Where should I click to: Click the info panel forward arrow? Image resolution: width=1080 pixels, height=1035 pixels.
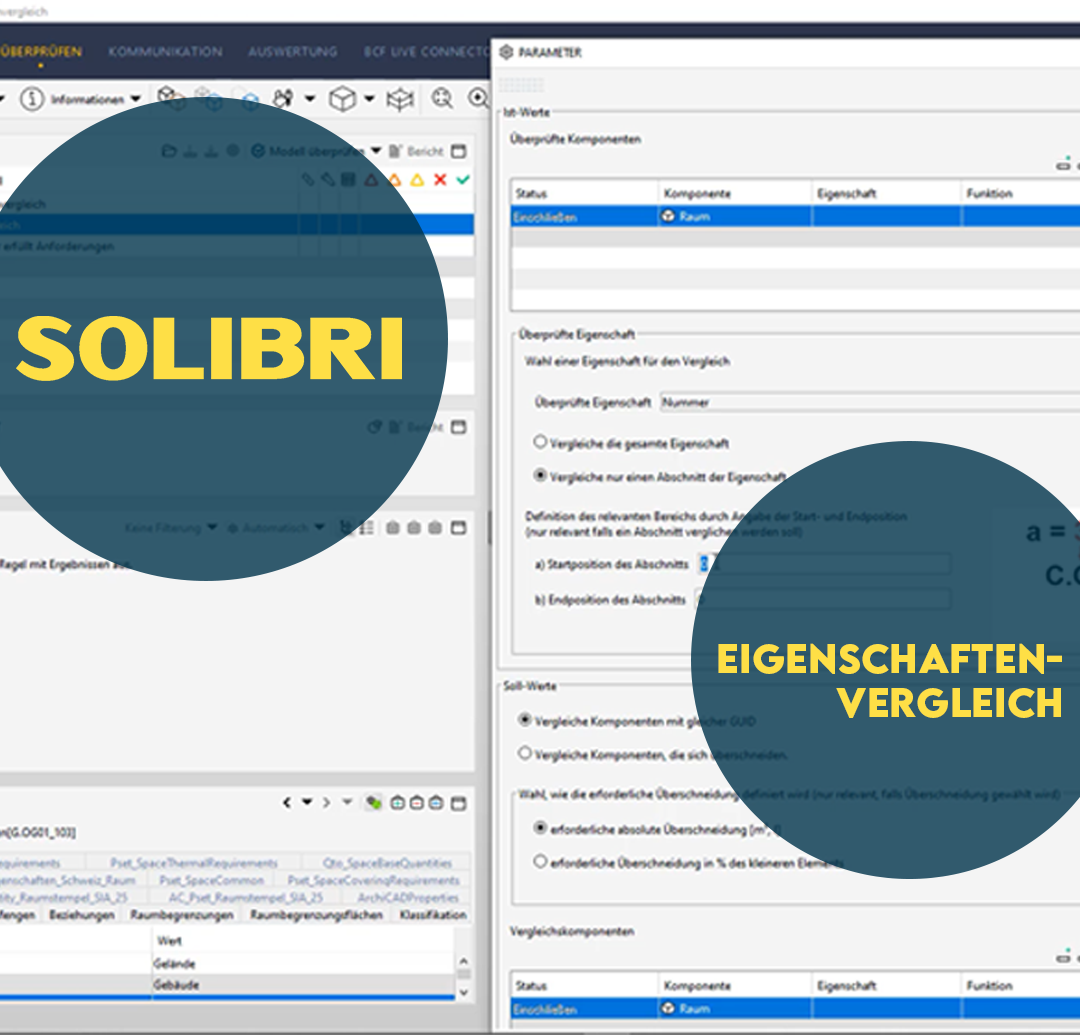[326, 802]
